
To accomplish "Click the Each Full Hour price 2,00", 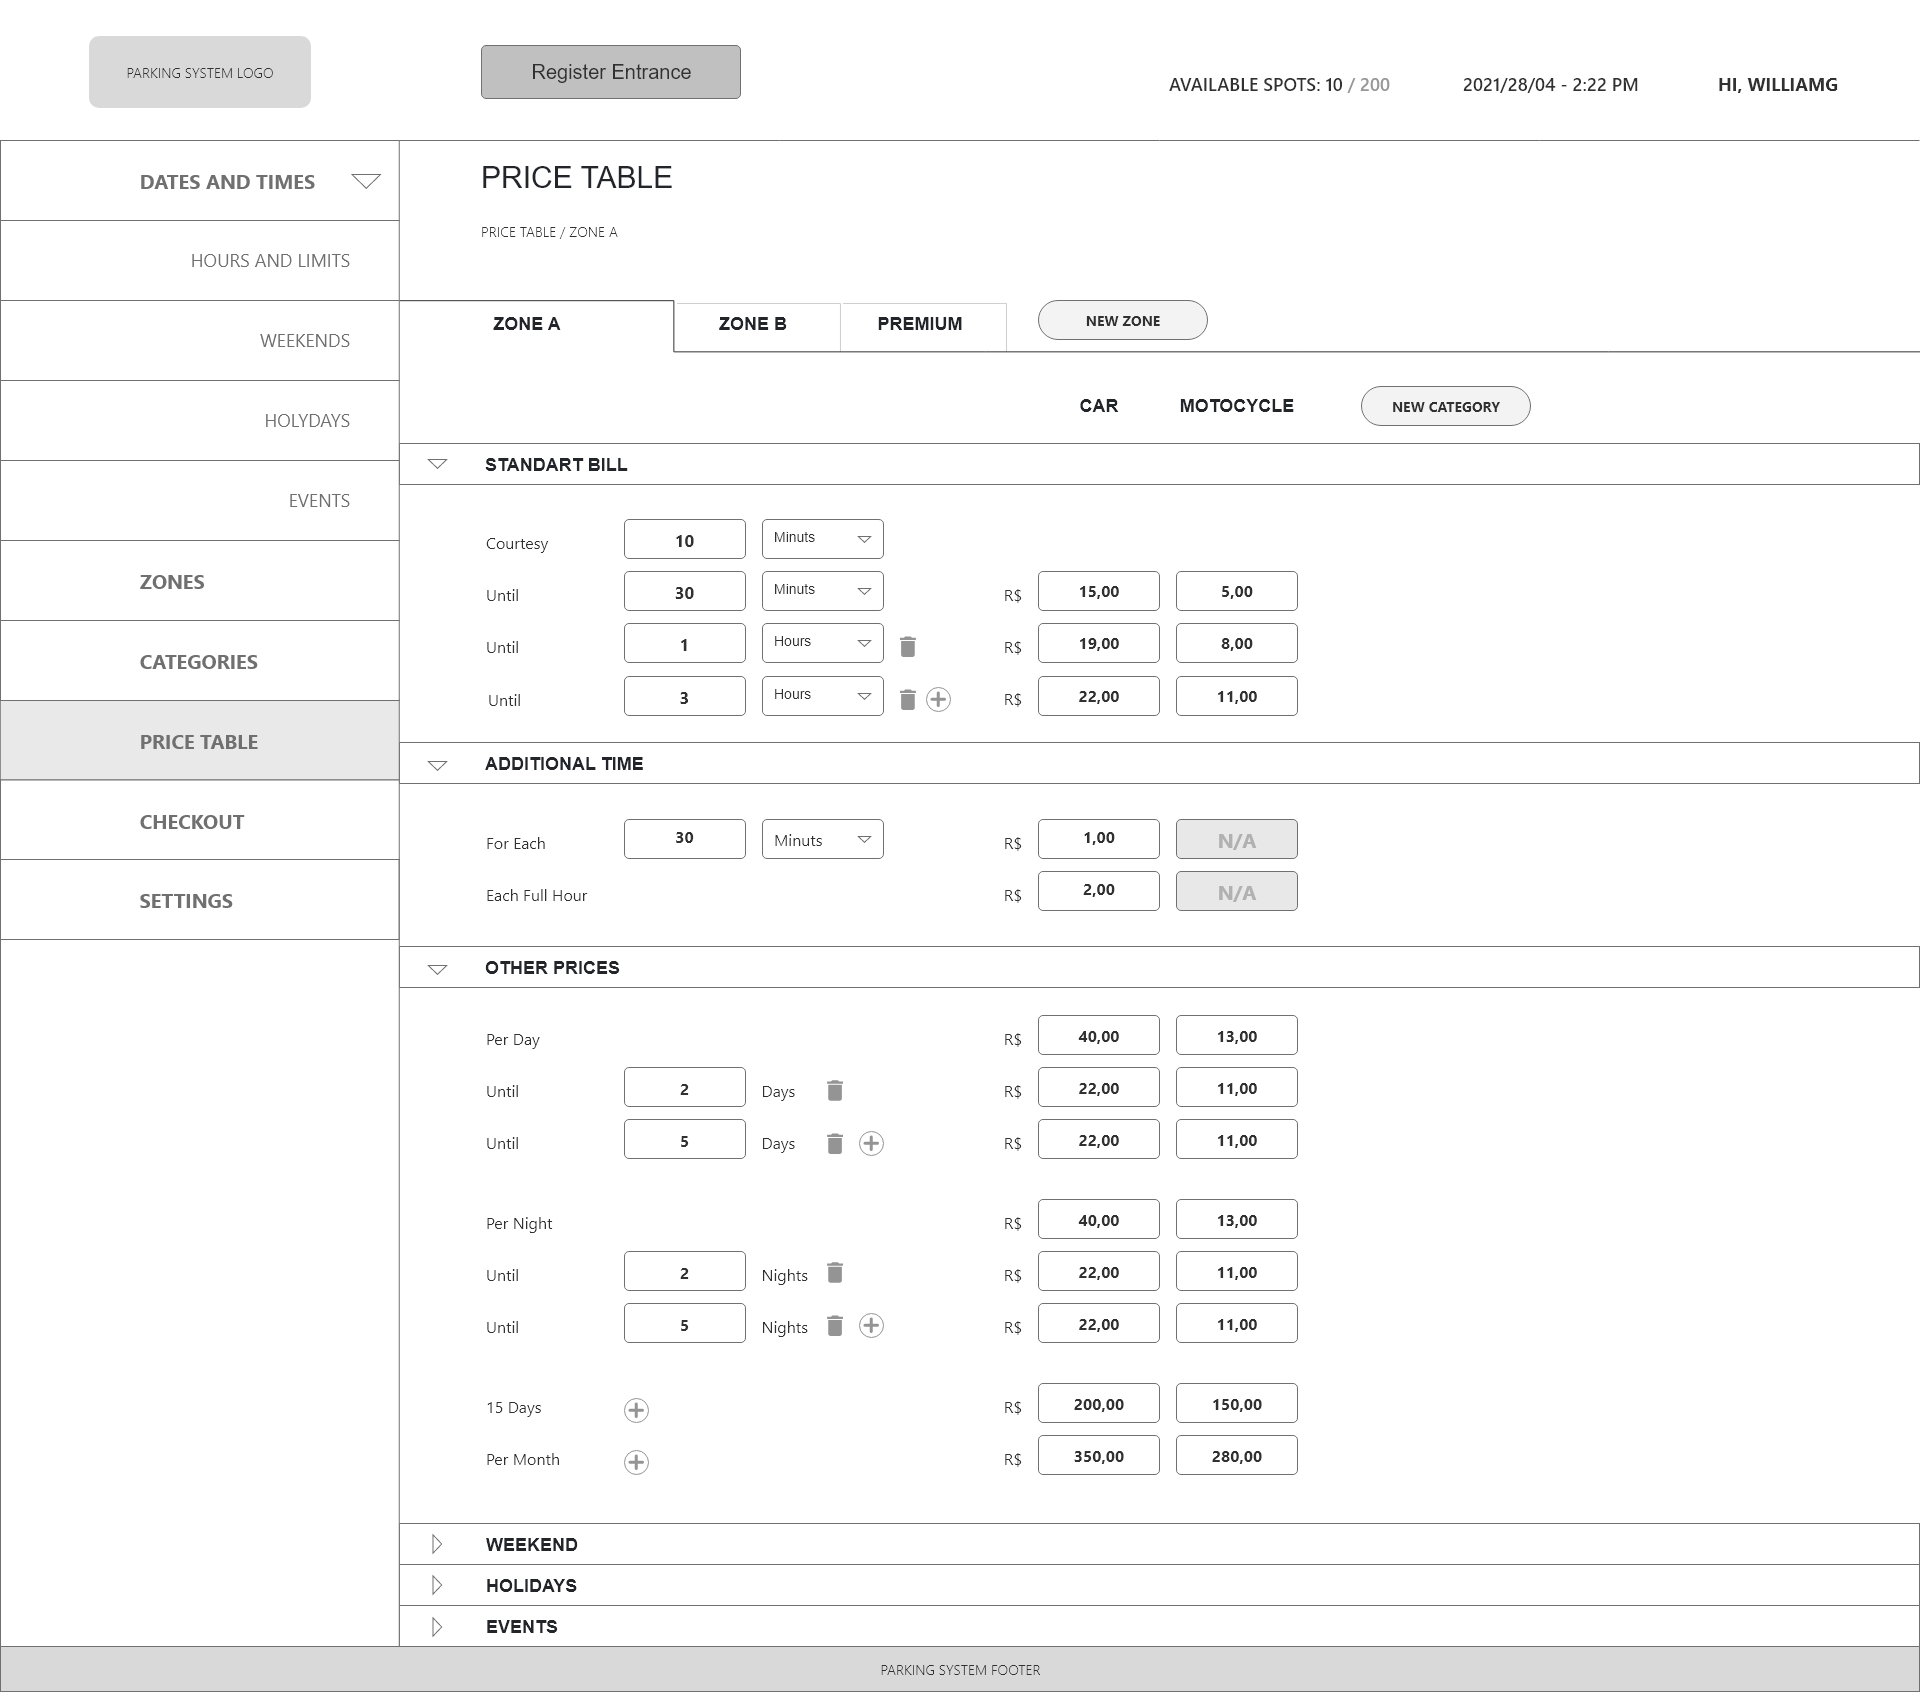I will (x=1099, y=891).
